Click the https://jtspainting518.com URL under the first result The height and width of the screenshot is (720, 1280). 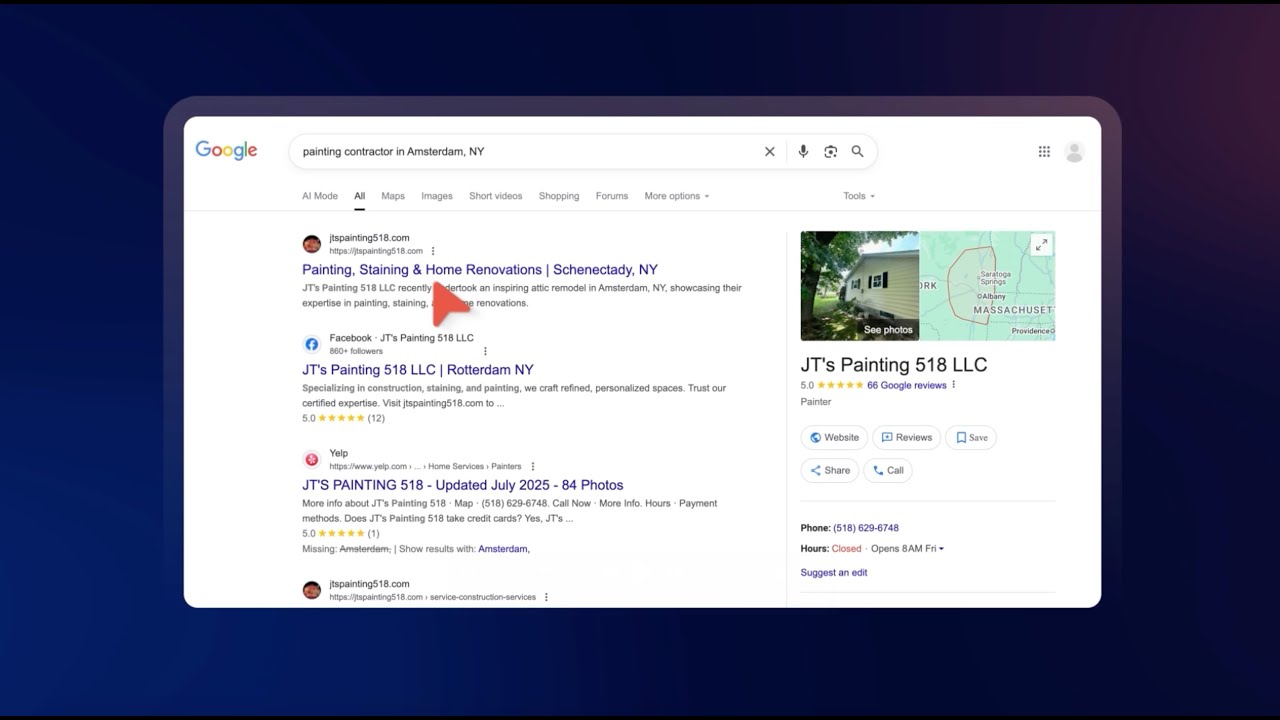click(x=376, y=251)
